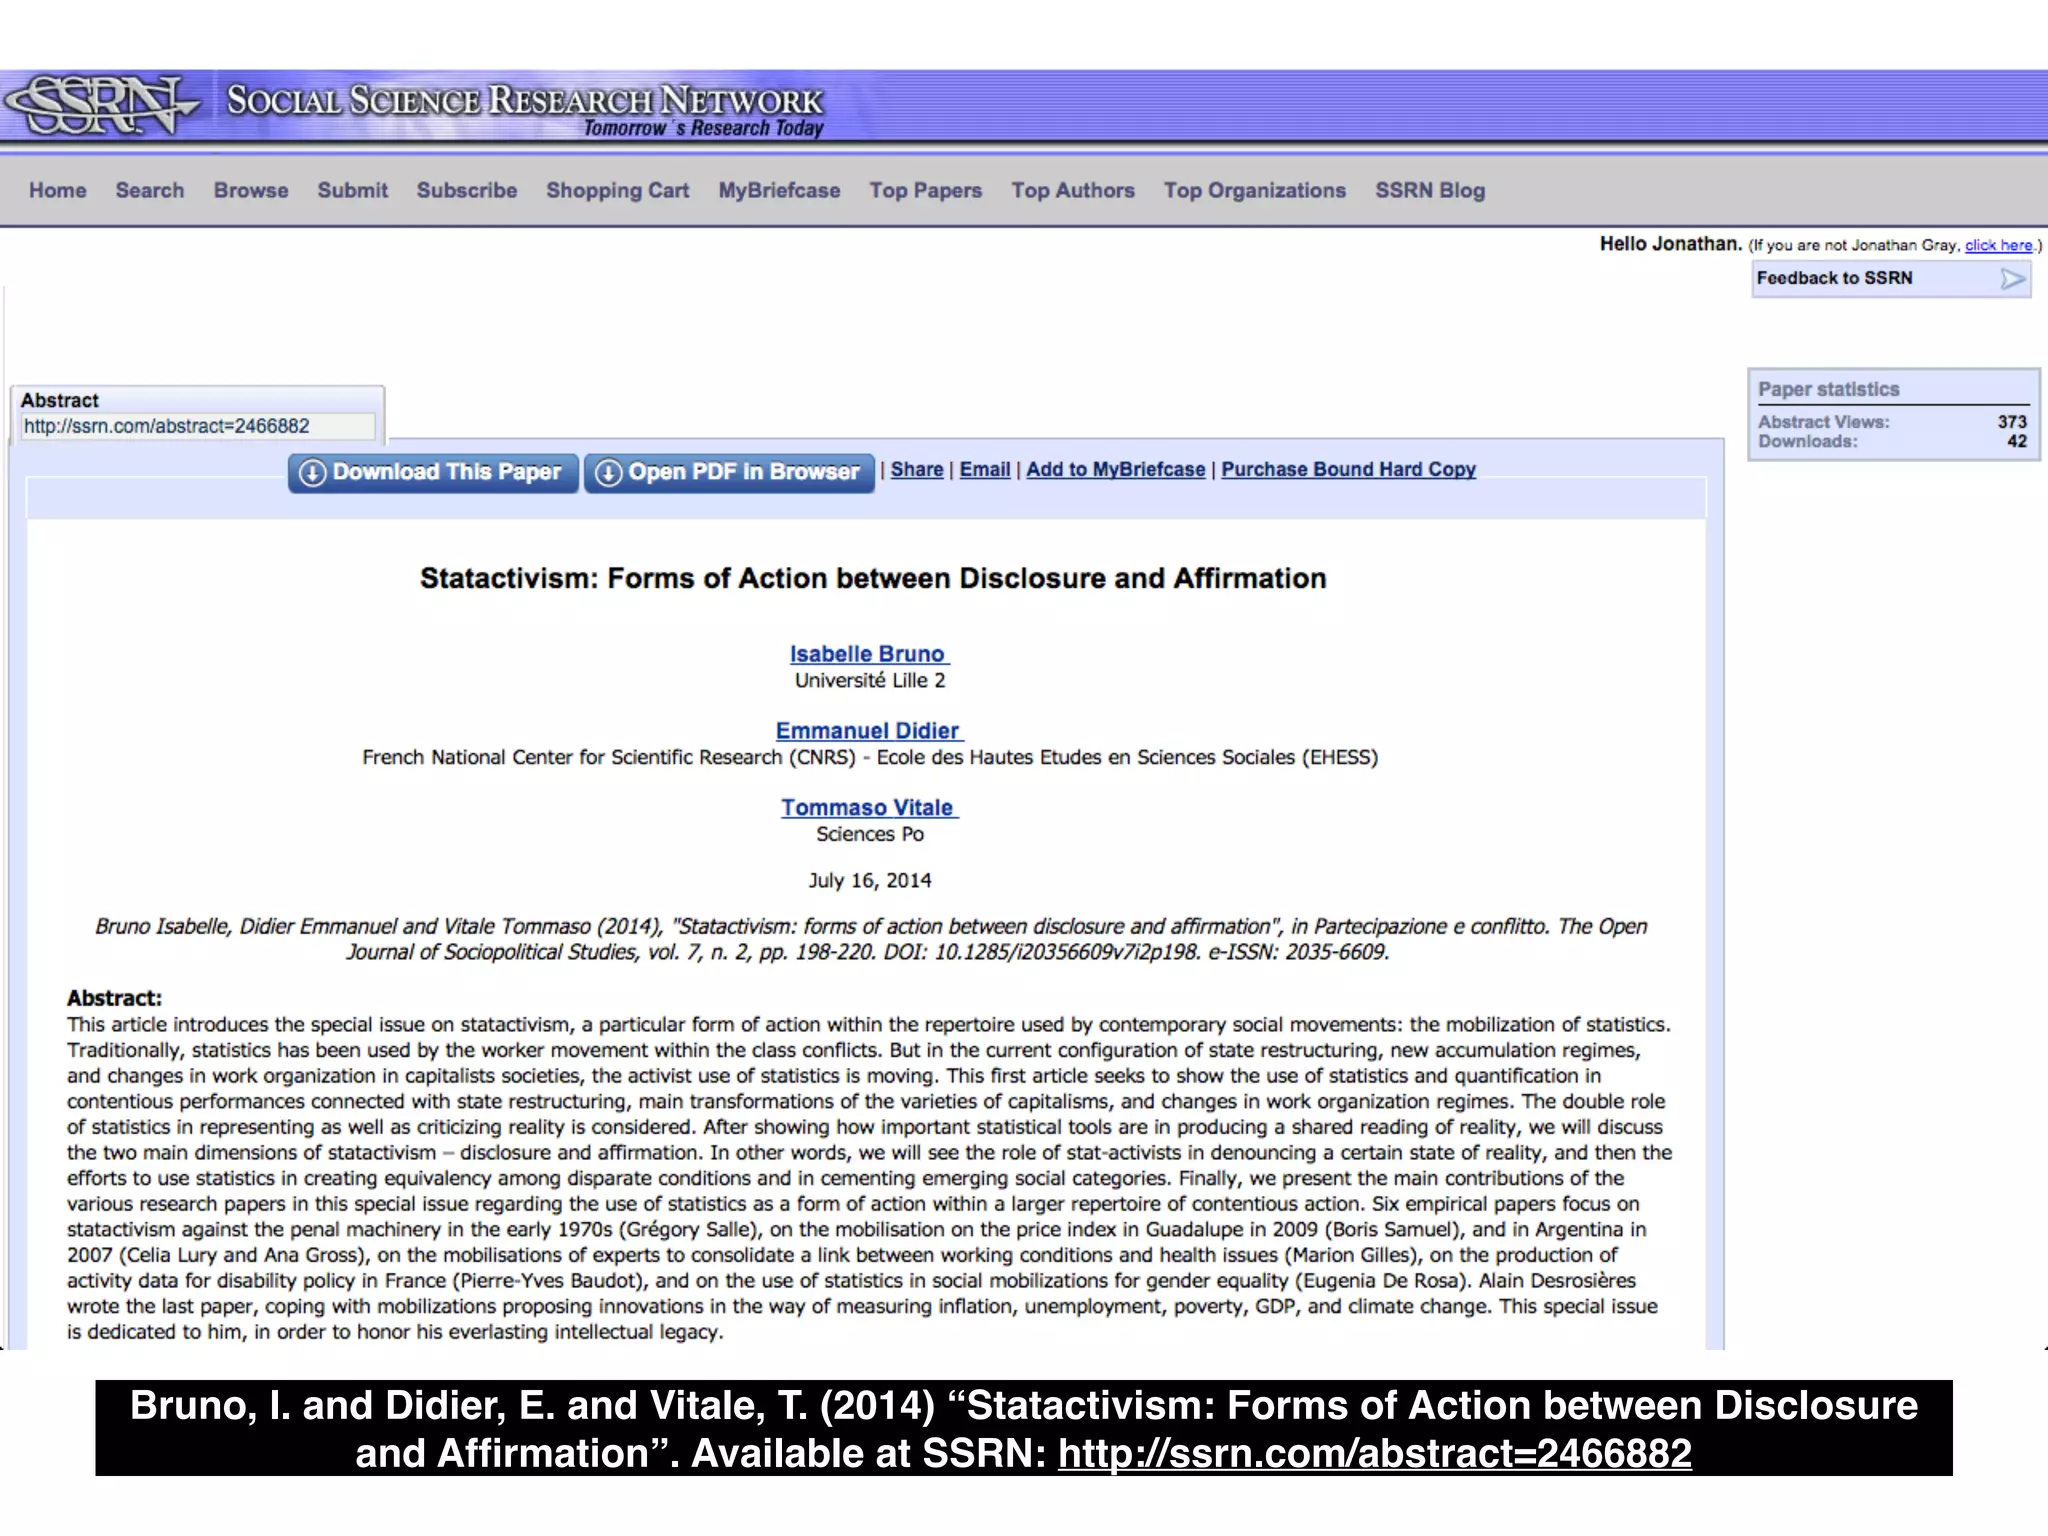Open author Isabelle Bruno's profile
Screen dimensions: 2048x1536
click(x=868, y=654)
